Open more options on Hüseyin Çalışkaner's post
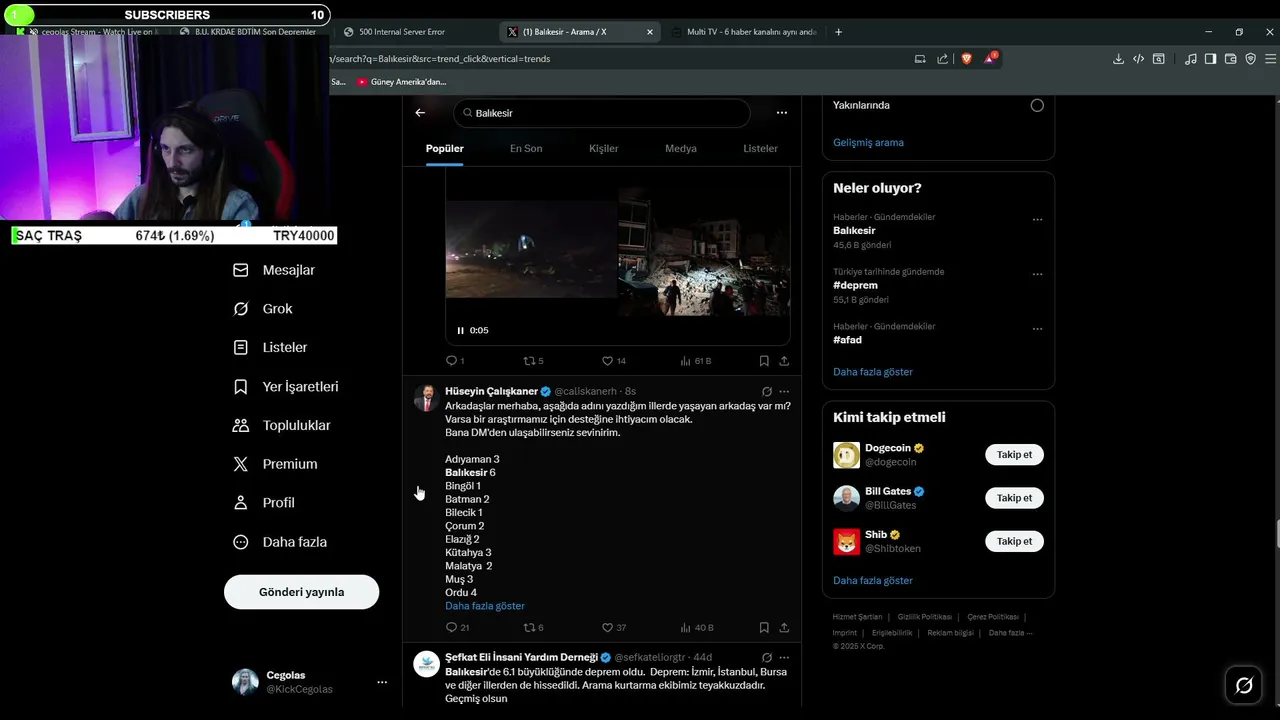This screenshot has width=1280, height=720. tap(784, 392)
